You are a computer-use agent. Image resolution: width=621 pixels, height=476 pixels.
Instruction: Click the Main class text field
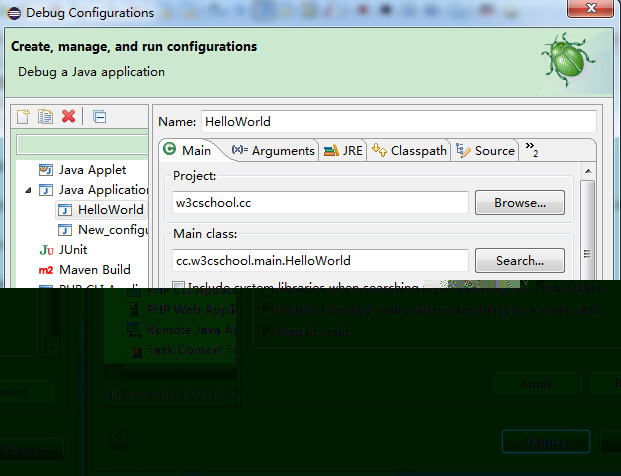[320, 261]
